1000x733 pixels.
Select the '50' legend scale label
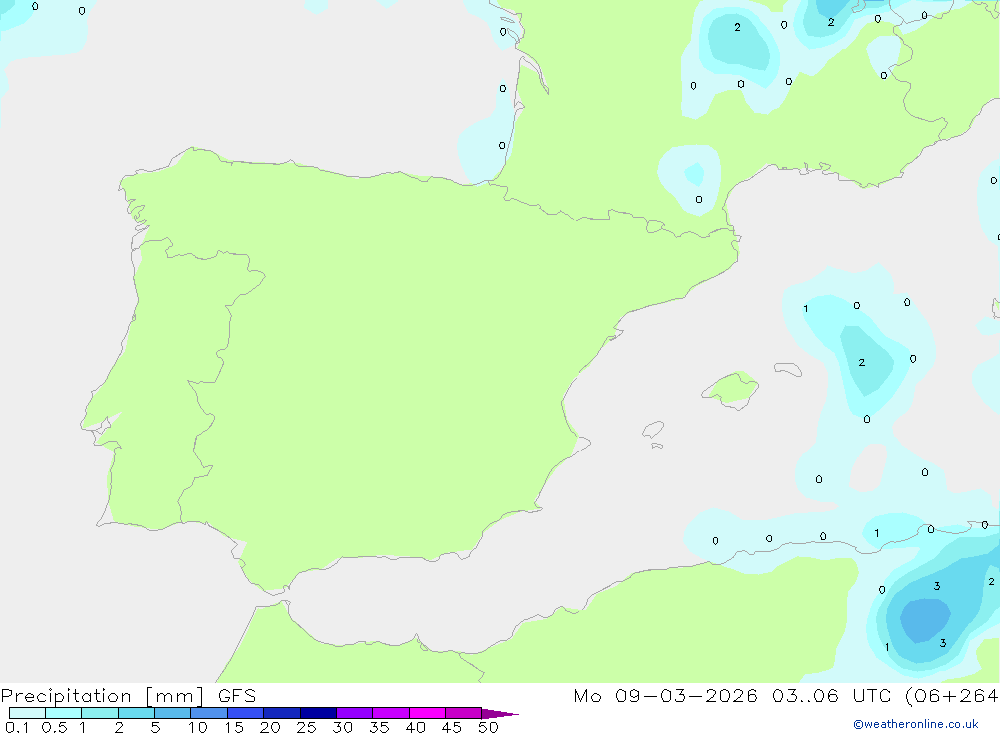pos(488,727)
